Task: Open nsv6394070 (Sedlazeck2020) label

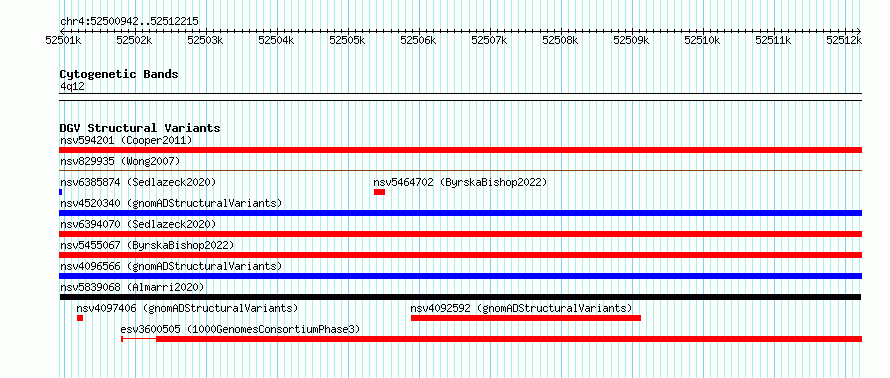Action: pos(138,224)
